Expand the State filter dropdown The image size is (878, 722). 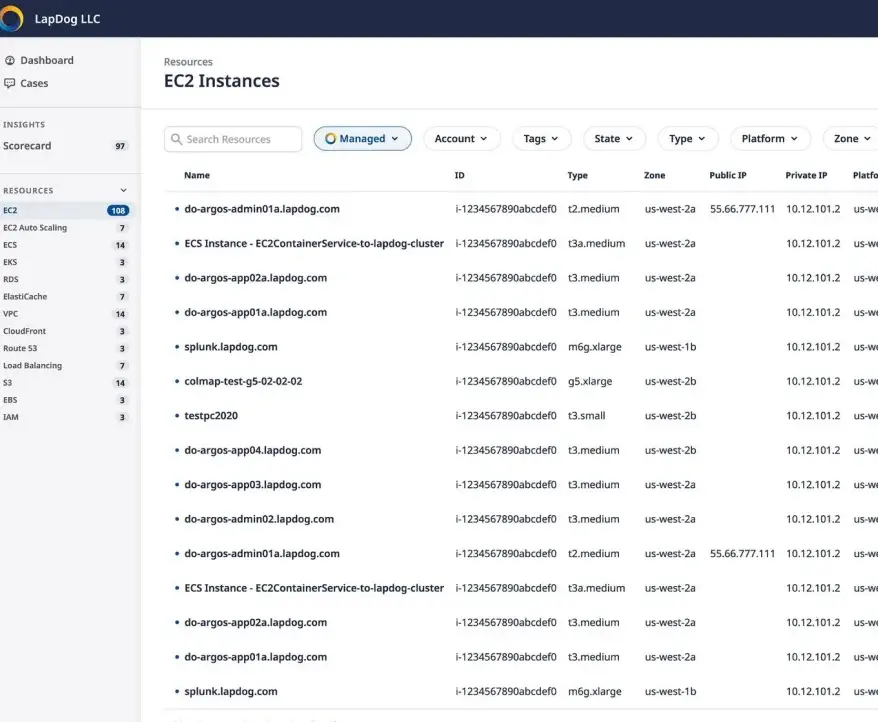[x=613, y=138]
